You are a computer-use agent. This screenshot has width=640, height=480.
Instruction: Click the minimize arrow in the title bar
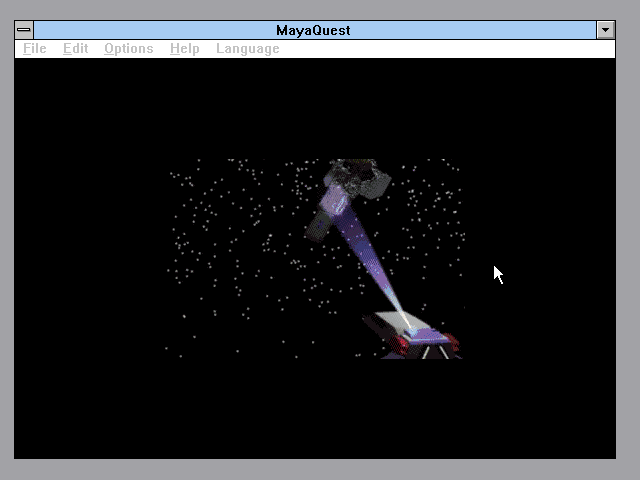click(605, 30)
